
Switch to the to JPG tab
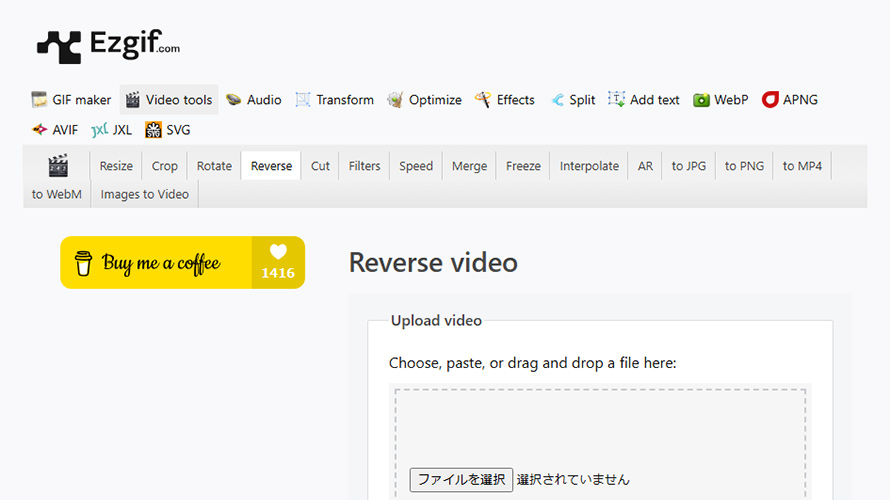(x=689, y=166)
